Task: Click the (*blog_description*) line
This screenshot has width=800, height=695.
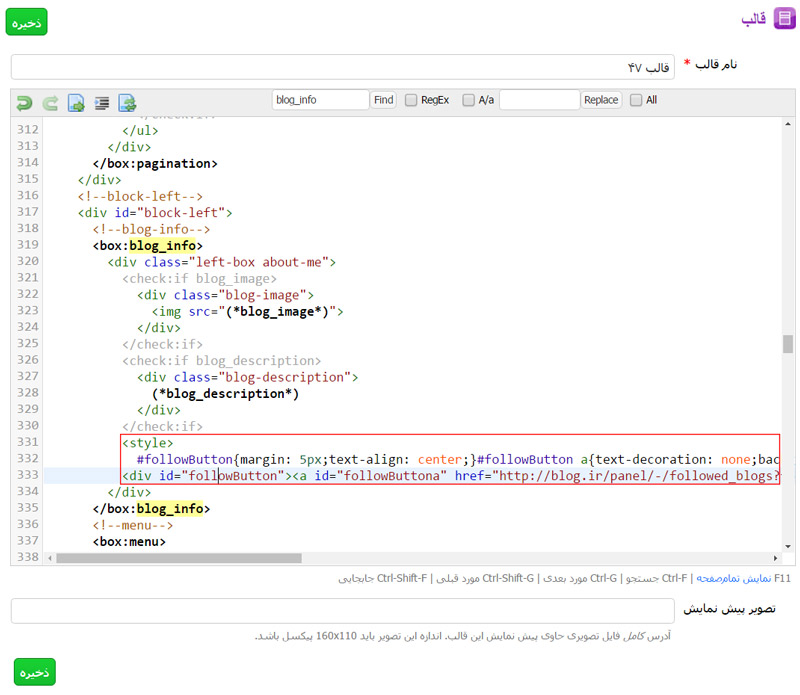Action: [225, 394]
